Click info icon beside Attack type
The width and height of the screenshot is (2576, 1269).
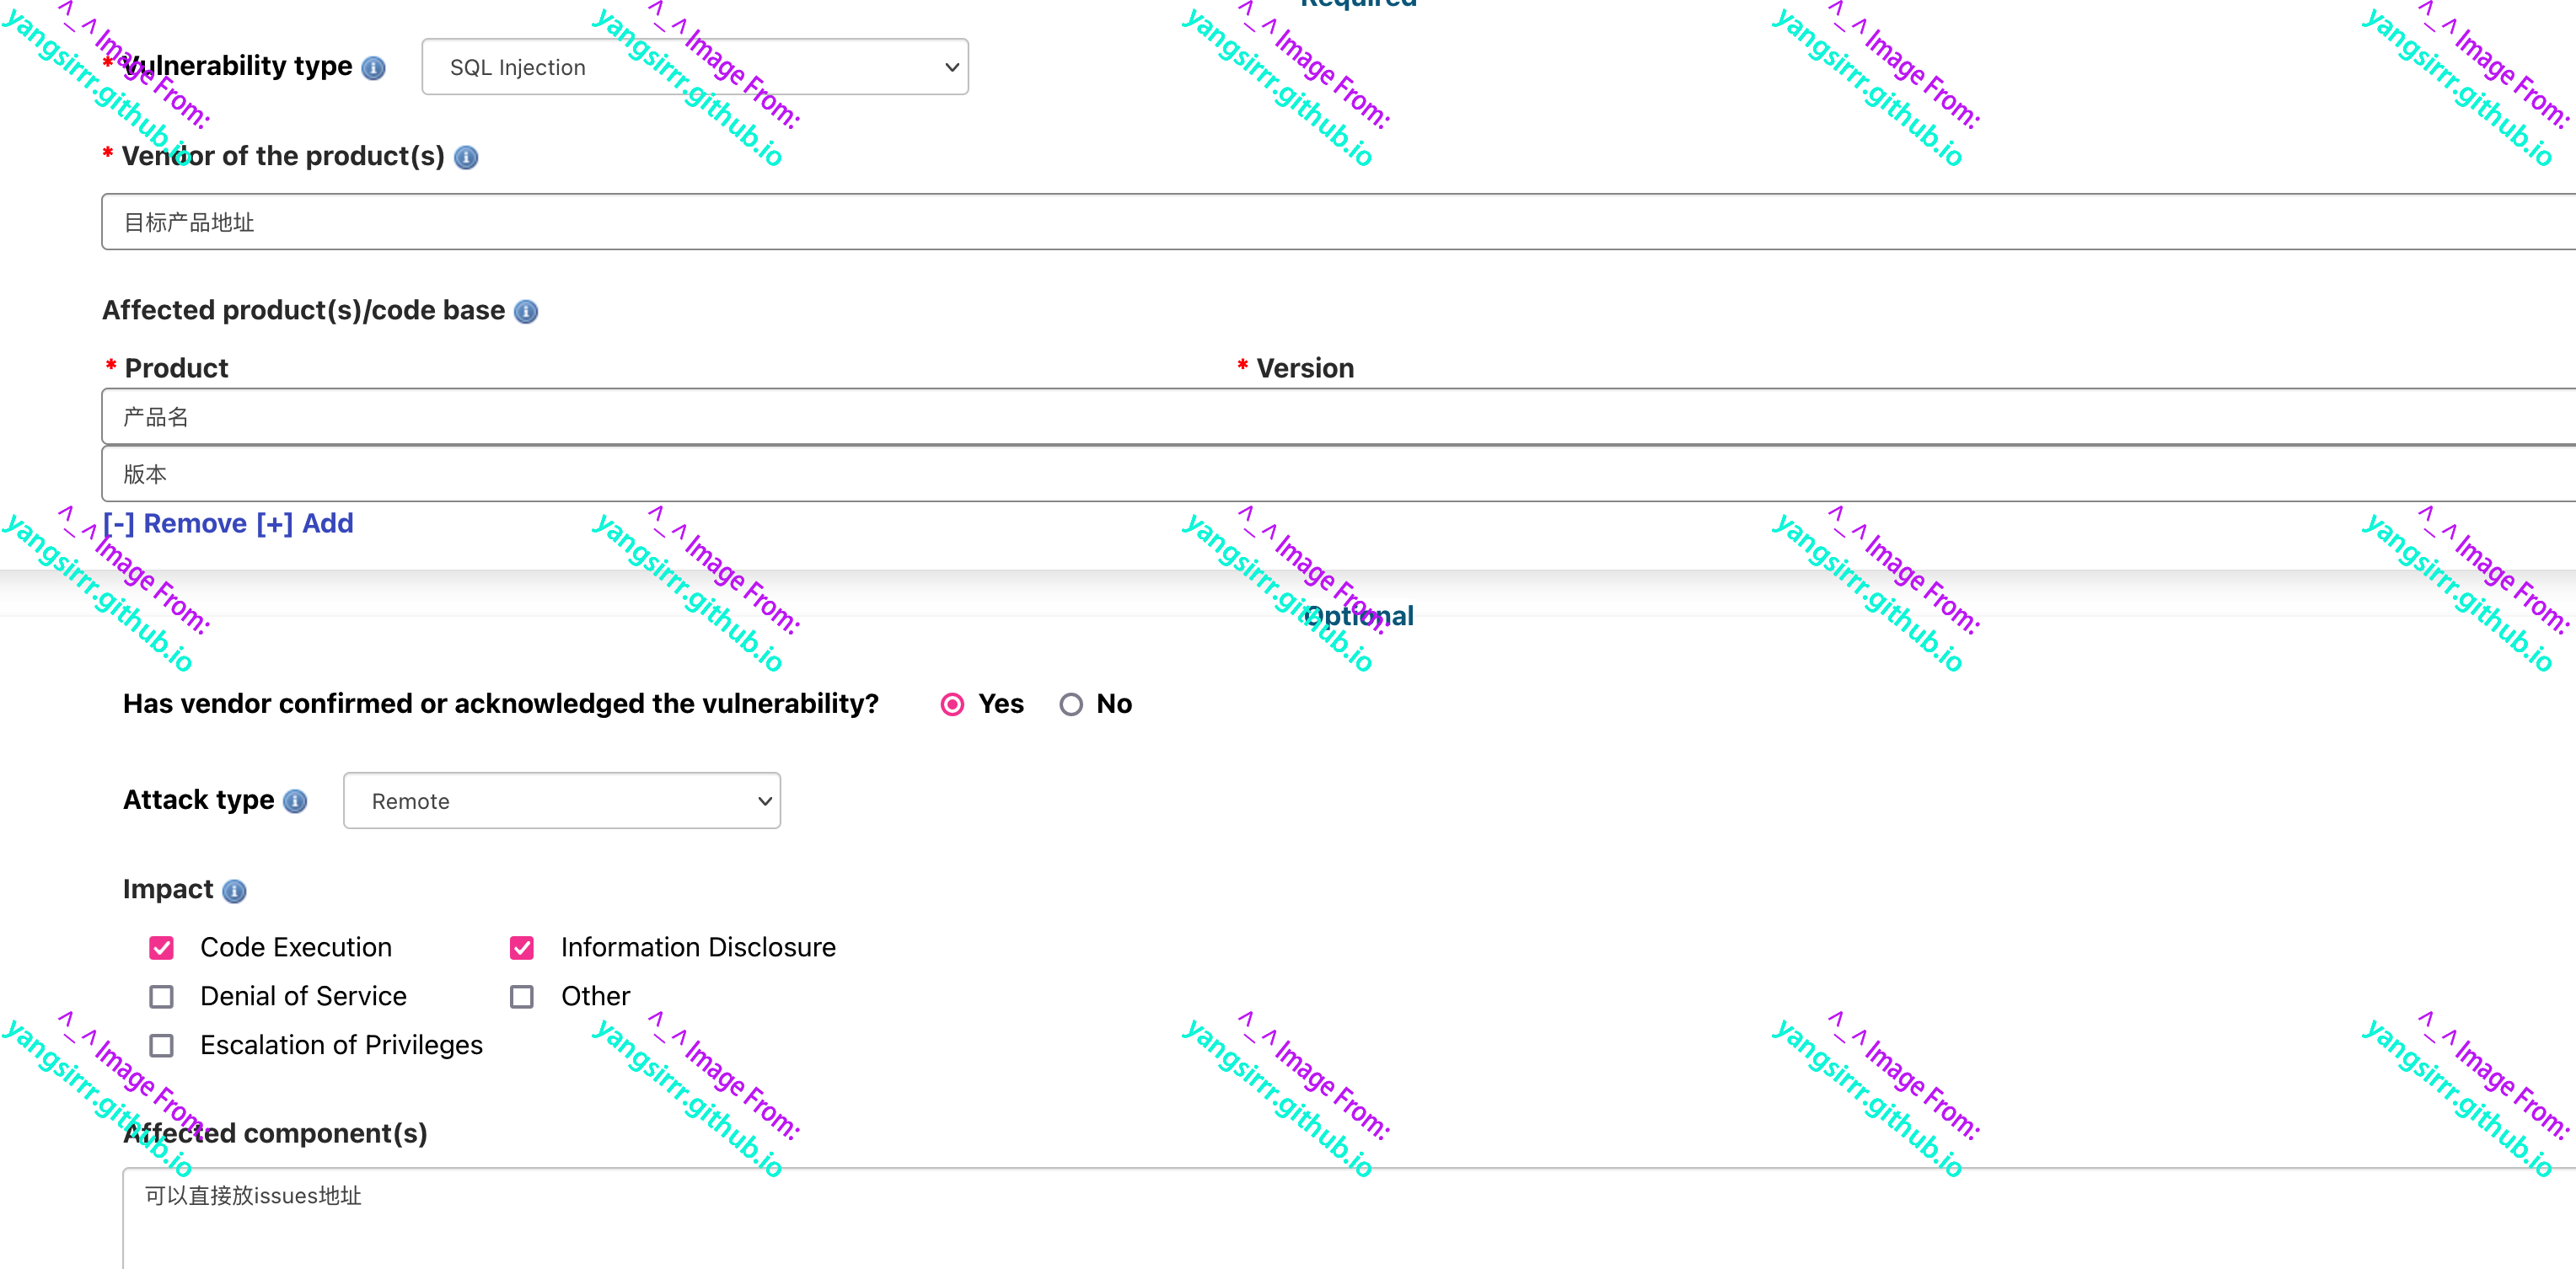pos(295,802)
